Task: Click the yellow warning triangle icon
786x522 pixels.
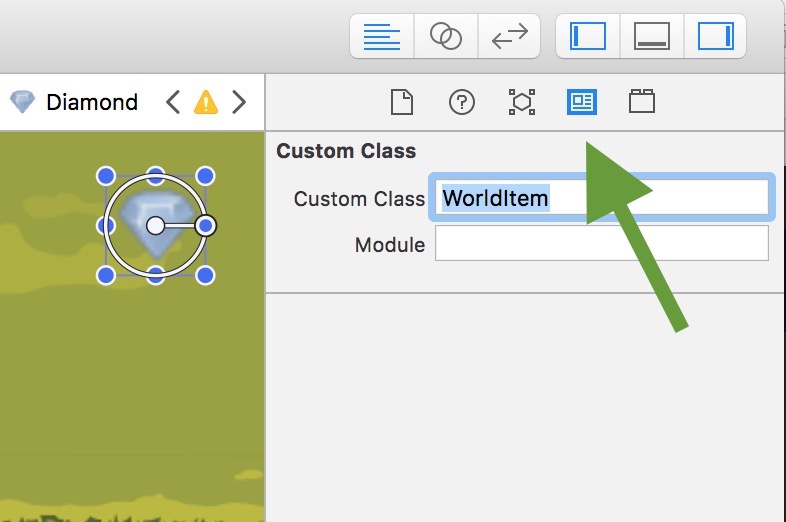Action: click(206, 102)
